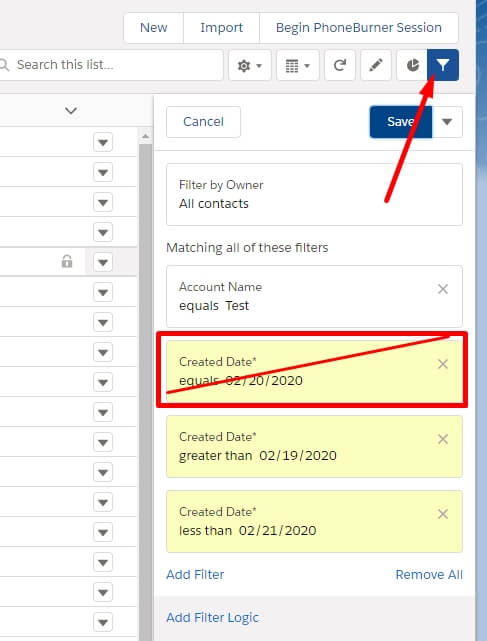Remove the Created Date equals 02/20/2020 filter
Screen dimensions: 487x641
pos(443,364)
